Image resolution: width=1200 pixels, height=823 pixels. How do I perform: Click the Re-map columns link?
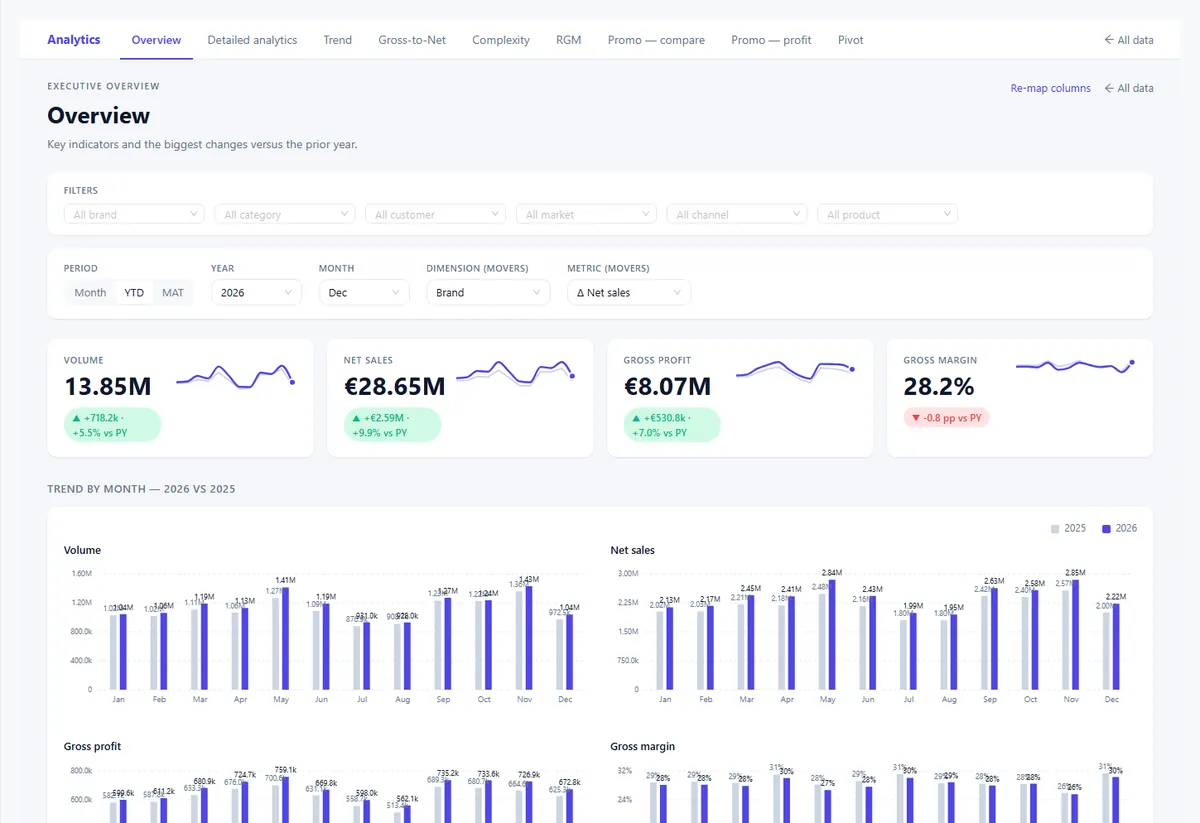(1050, 88)
